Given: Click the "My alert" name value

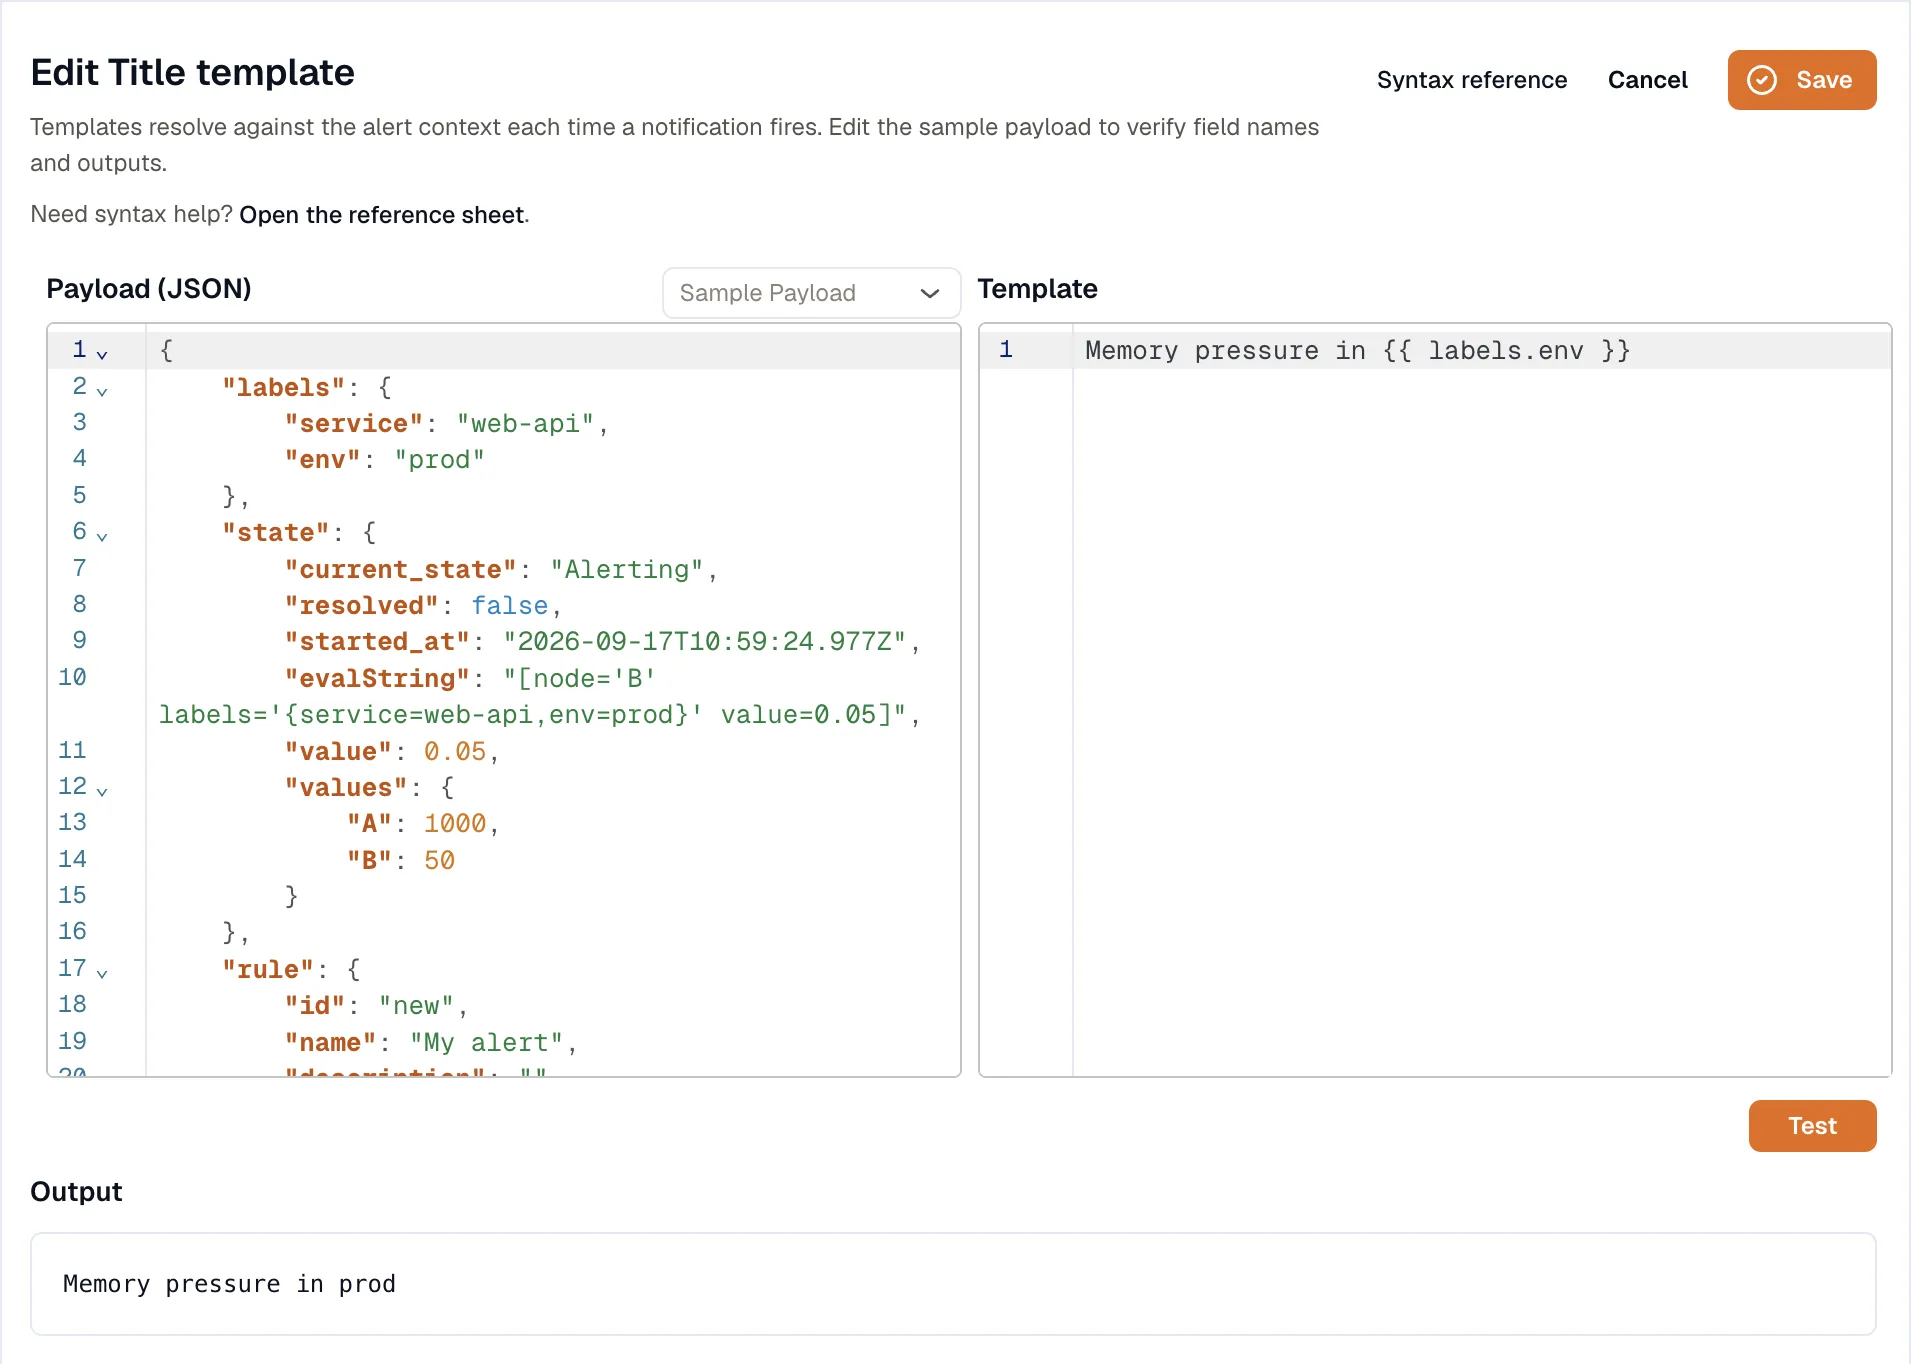Looking at the screenshot, I should tap(486, 1043).
